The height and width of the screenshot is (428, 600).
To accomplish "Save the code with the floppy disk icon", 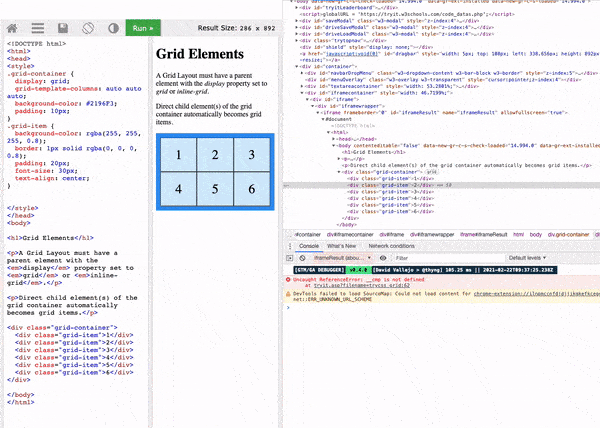I will coord(63,28).
